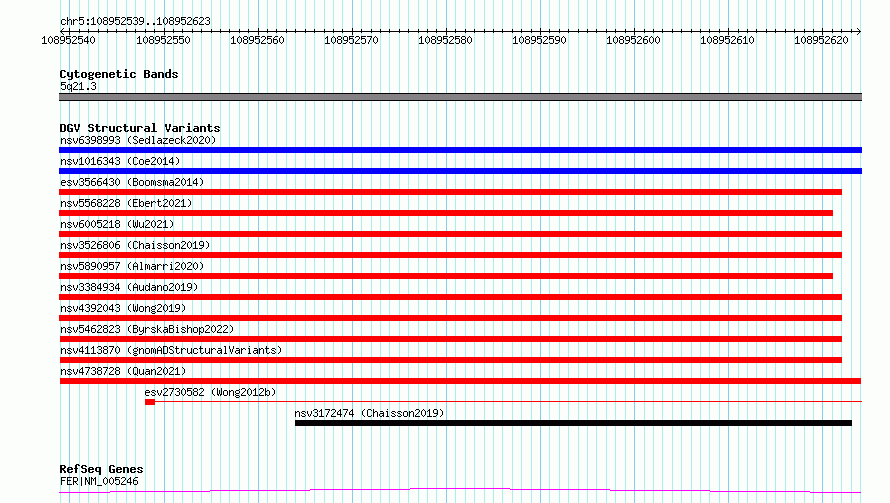890x503 pixels.
Task: Select the red bar under nsv3526806
Action: tap(450, 255)
